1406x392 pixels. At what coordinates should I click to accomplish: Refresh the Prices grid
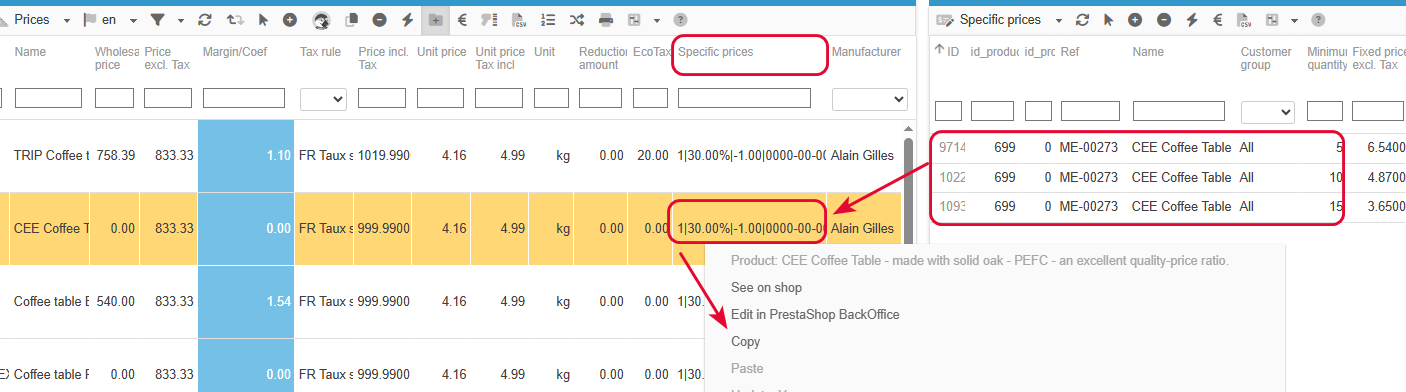[205, 20]
